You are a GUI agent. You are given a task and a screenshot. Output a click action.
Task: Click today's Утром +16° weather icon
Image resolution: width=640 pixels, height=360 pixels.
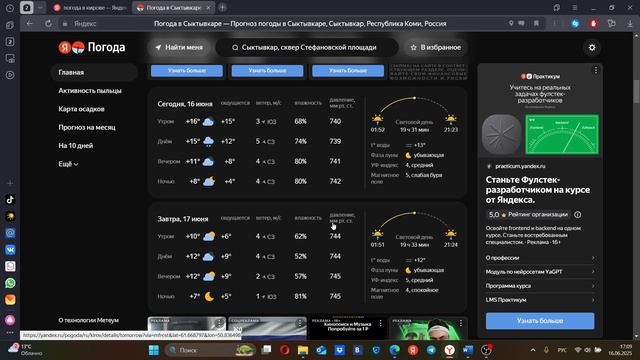tap(208, 122)
